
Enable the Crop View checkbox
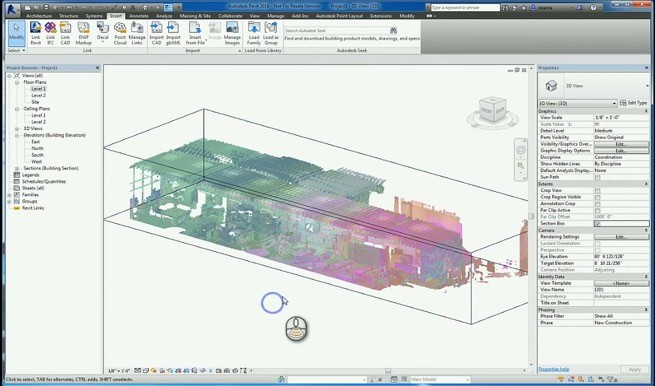click(597, 190)
